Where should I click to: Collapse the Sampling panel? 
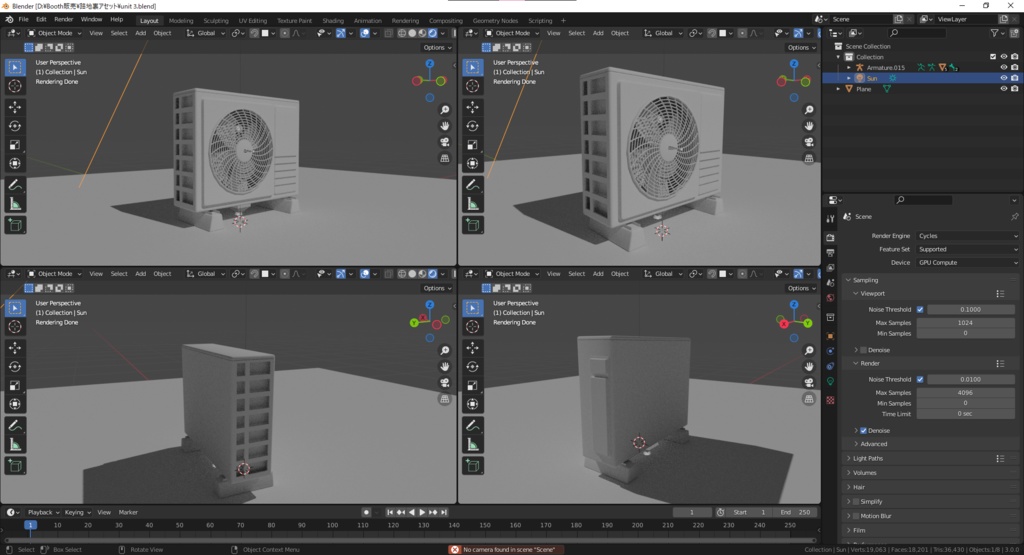(x=865, y=280)
